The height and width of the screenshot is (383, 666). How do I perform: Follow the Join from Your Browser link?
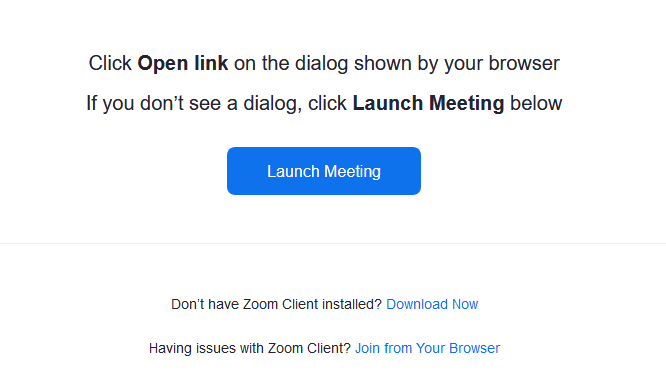point(427,348)
